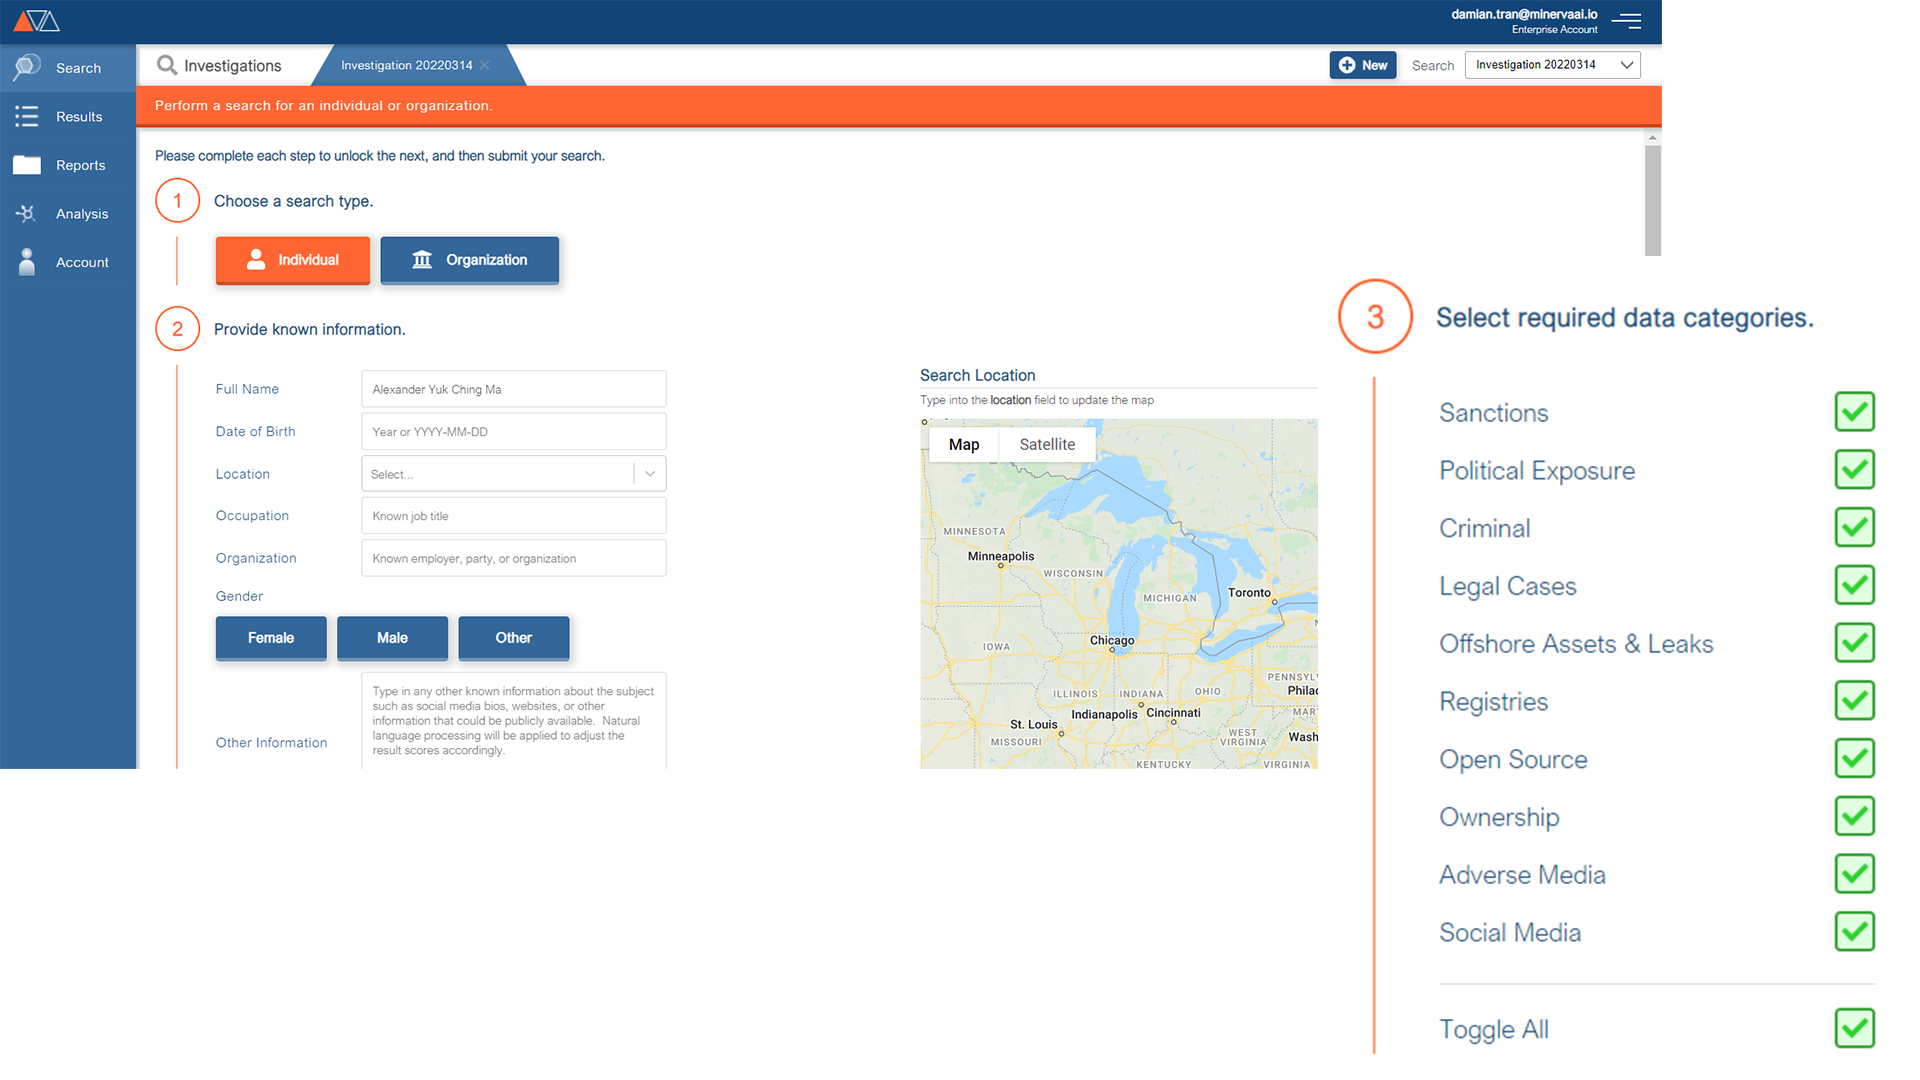Select the Investigation 20220314 tab
Screen dimensions: 1920x1080
[406, 65]
